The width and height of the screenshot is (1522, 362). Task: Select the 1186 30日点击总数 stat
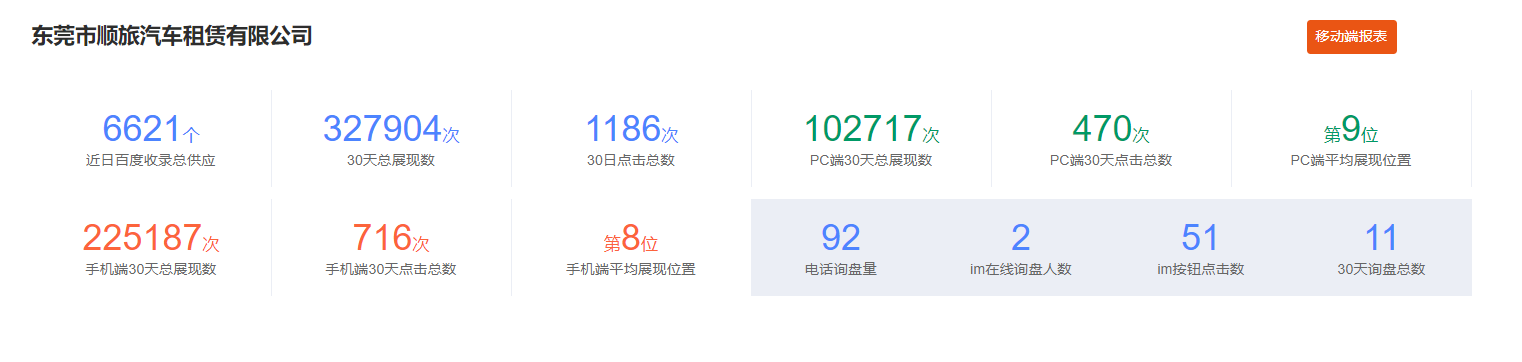631,138
